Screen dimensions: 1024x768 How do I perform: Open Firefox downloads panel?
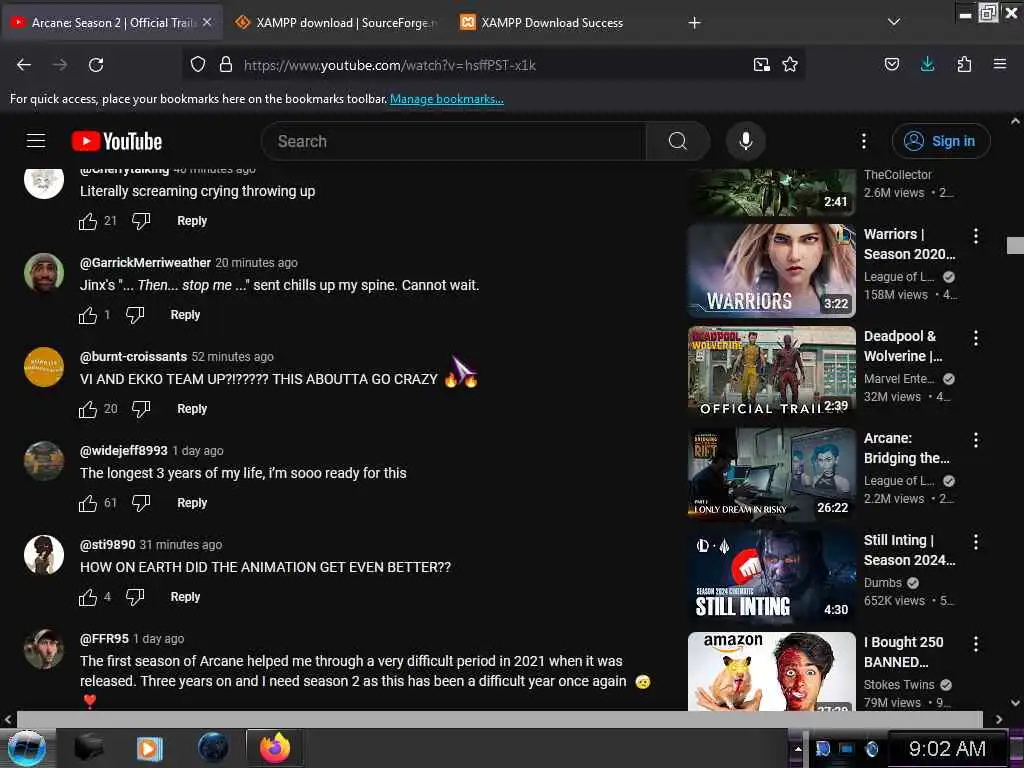click(927, 64)
